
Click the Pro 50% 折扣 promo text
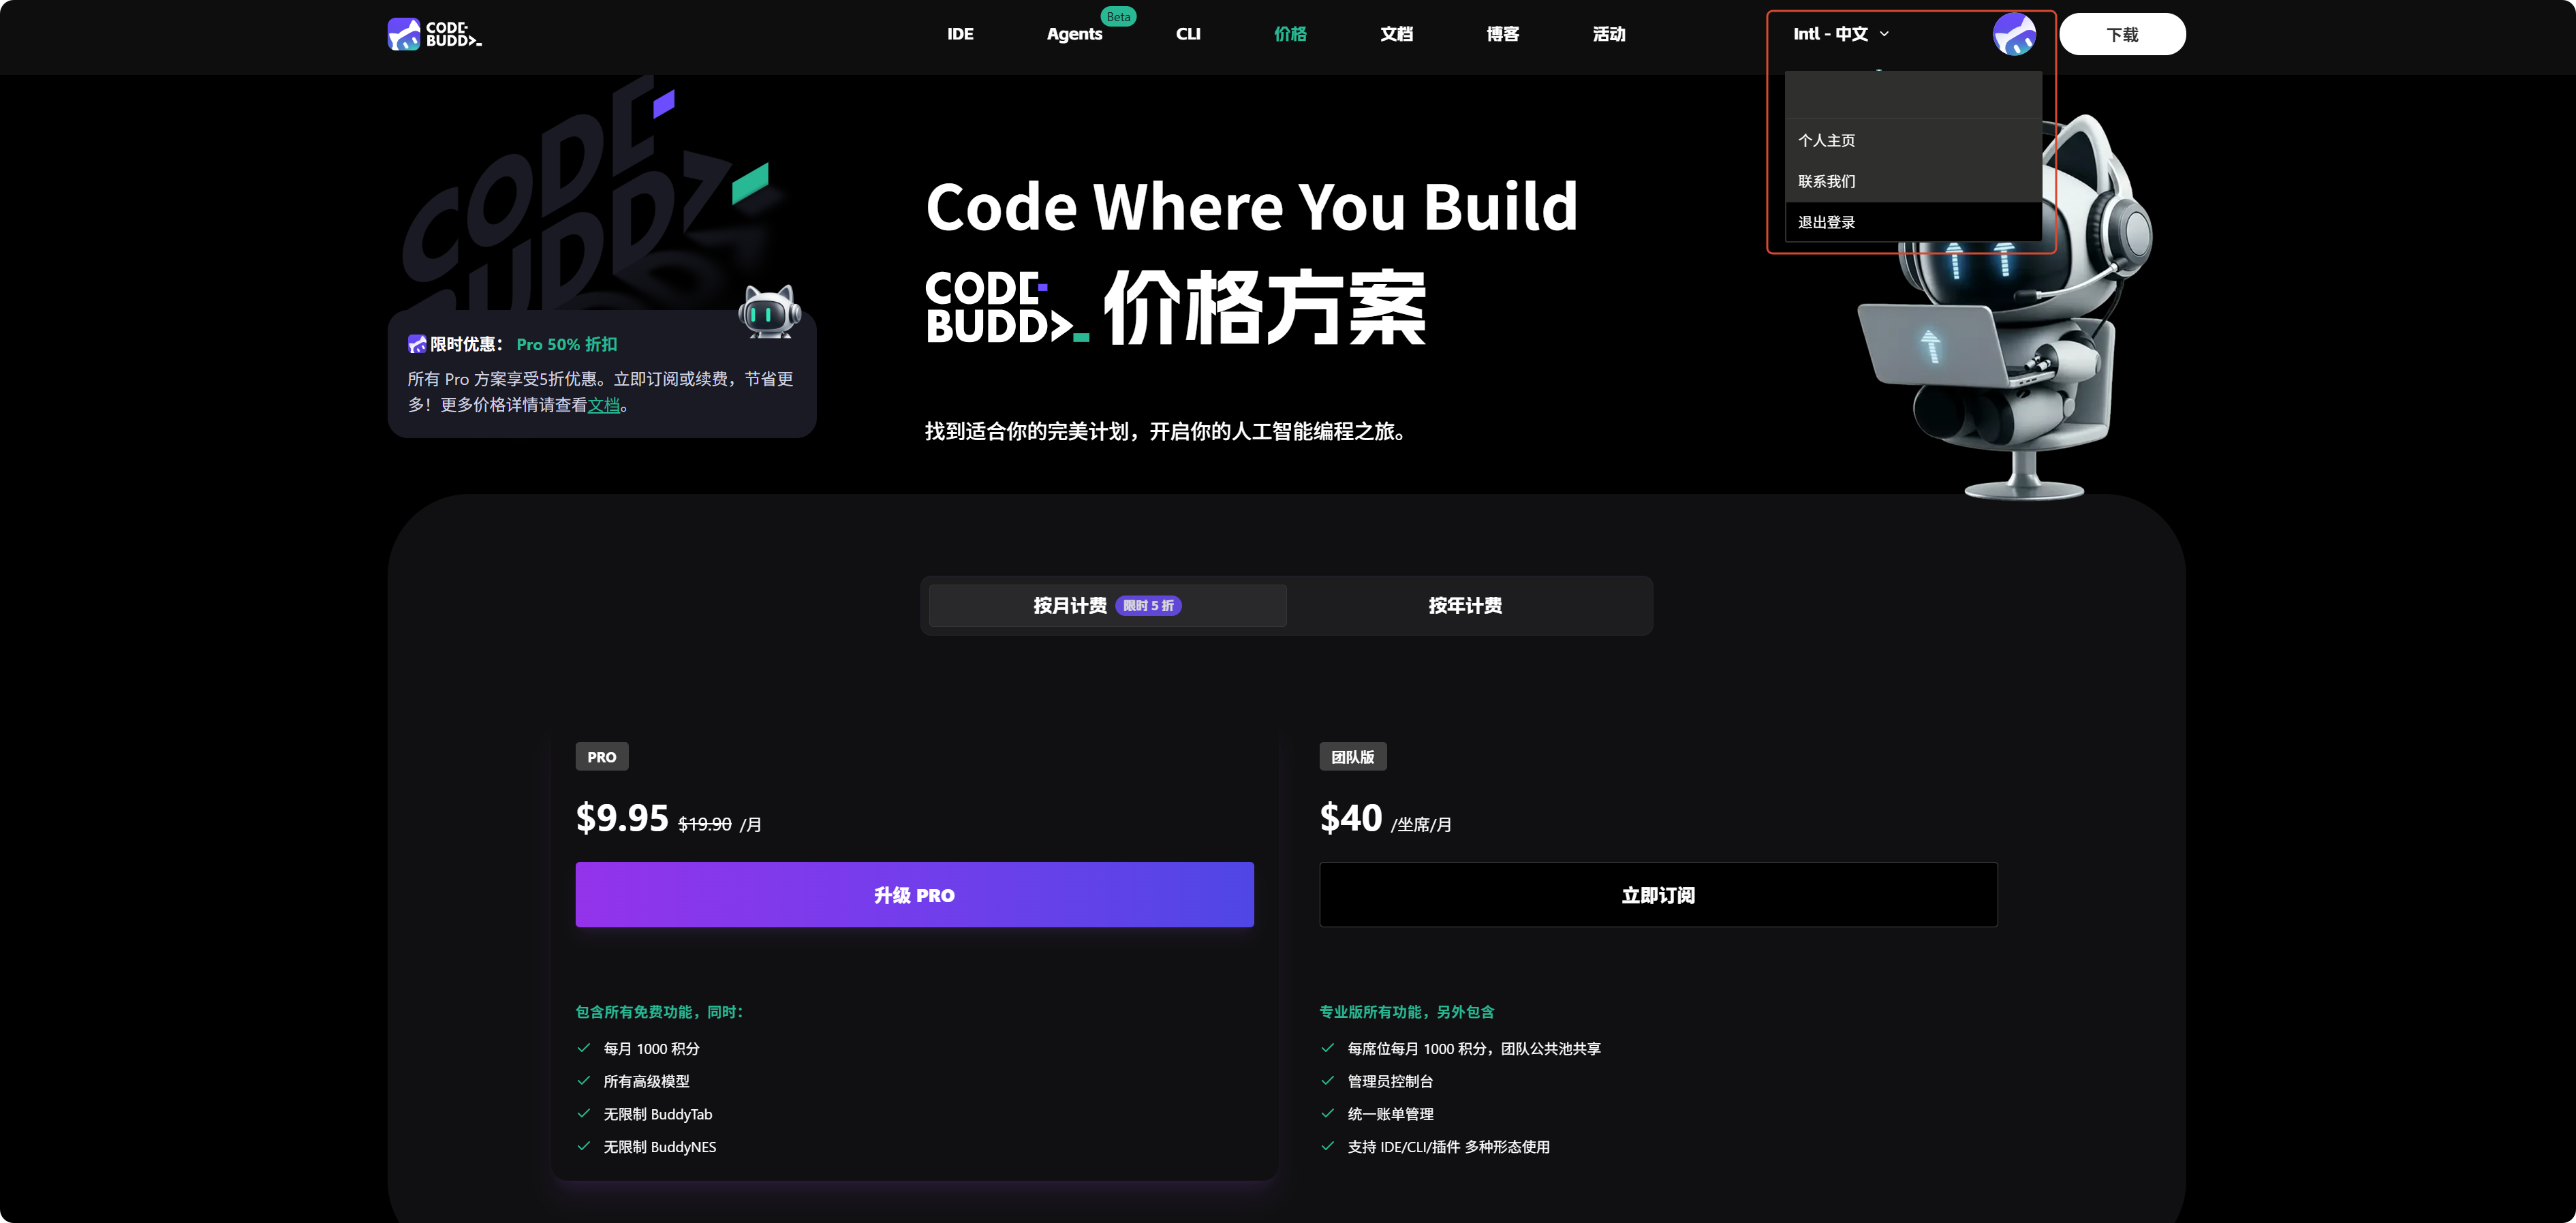[x=567, y=344]
